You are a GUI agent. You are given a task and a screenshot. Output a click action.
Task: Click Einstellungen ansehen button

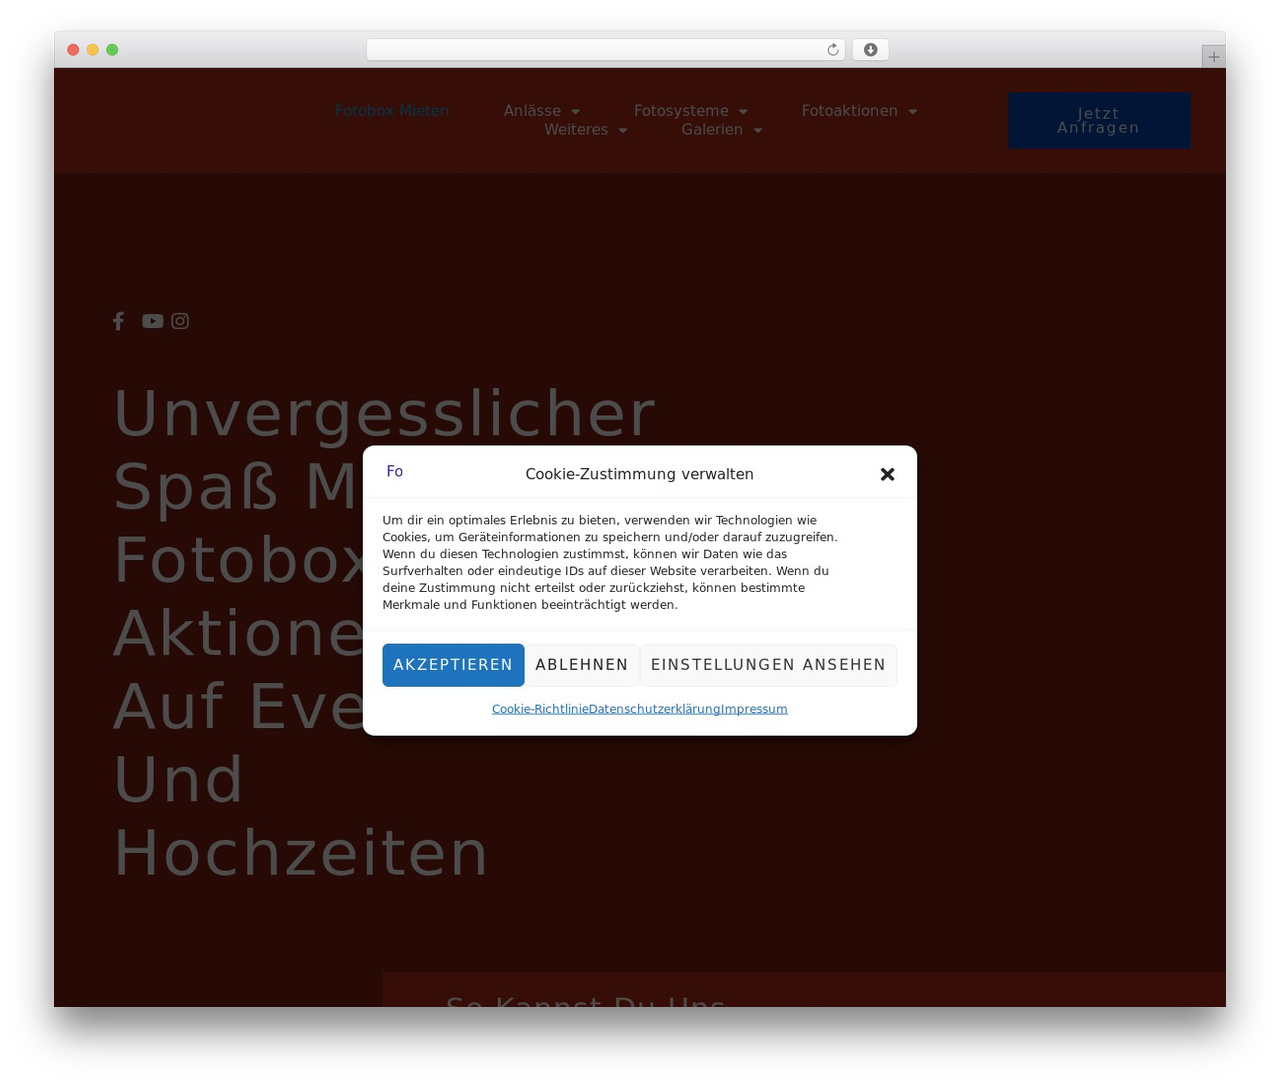768,665
